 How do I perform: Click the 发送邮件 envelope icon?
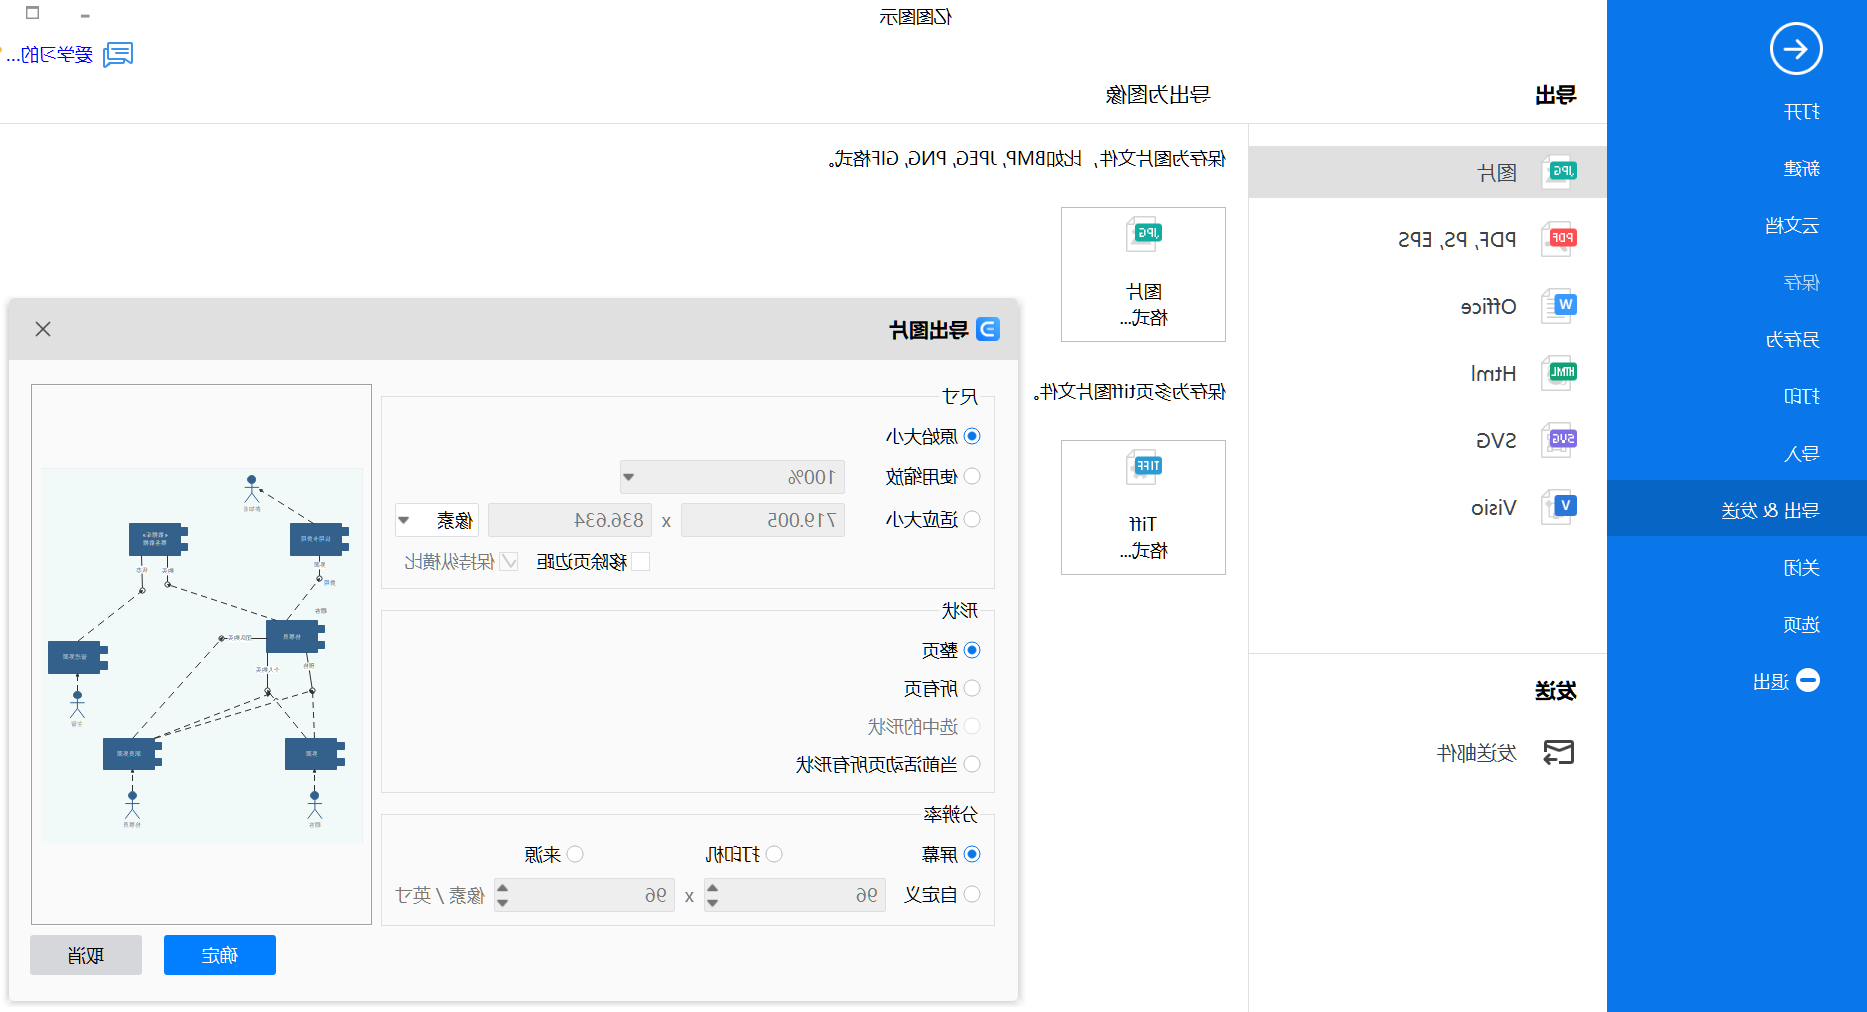tap(1558, 752)
